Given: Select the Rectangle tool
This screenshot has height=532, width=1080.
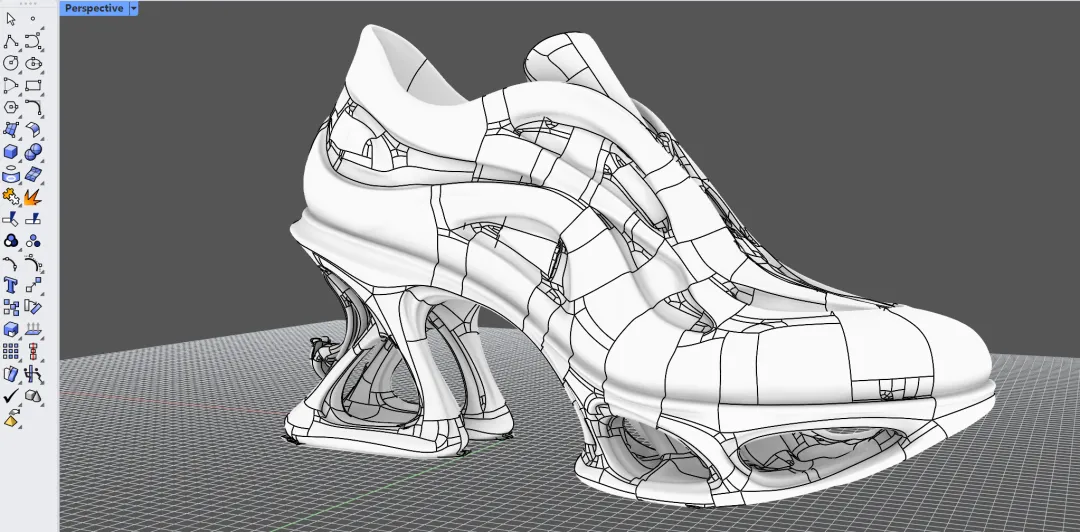Looking at the screenshot, I should click(33, 85).
